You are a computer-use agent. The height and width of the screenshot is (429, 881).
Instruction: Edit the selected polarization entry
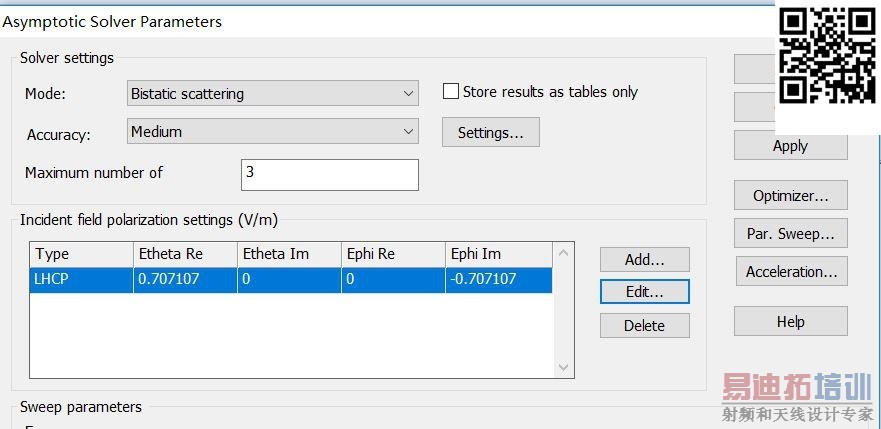(644, 291)
